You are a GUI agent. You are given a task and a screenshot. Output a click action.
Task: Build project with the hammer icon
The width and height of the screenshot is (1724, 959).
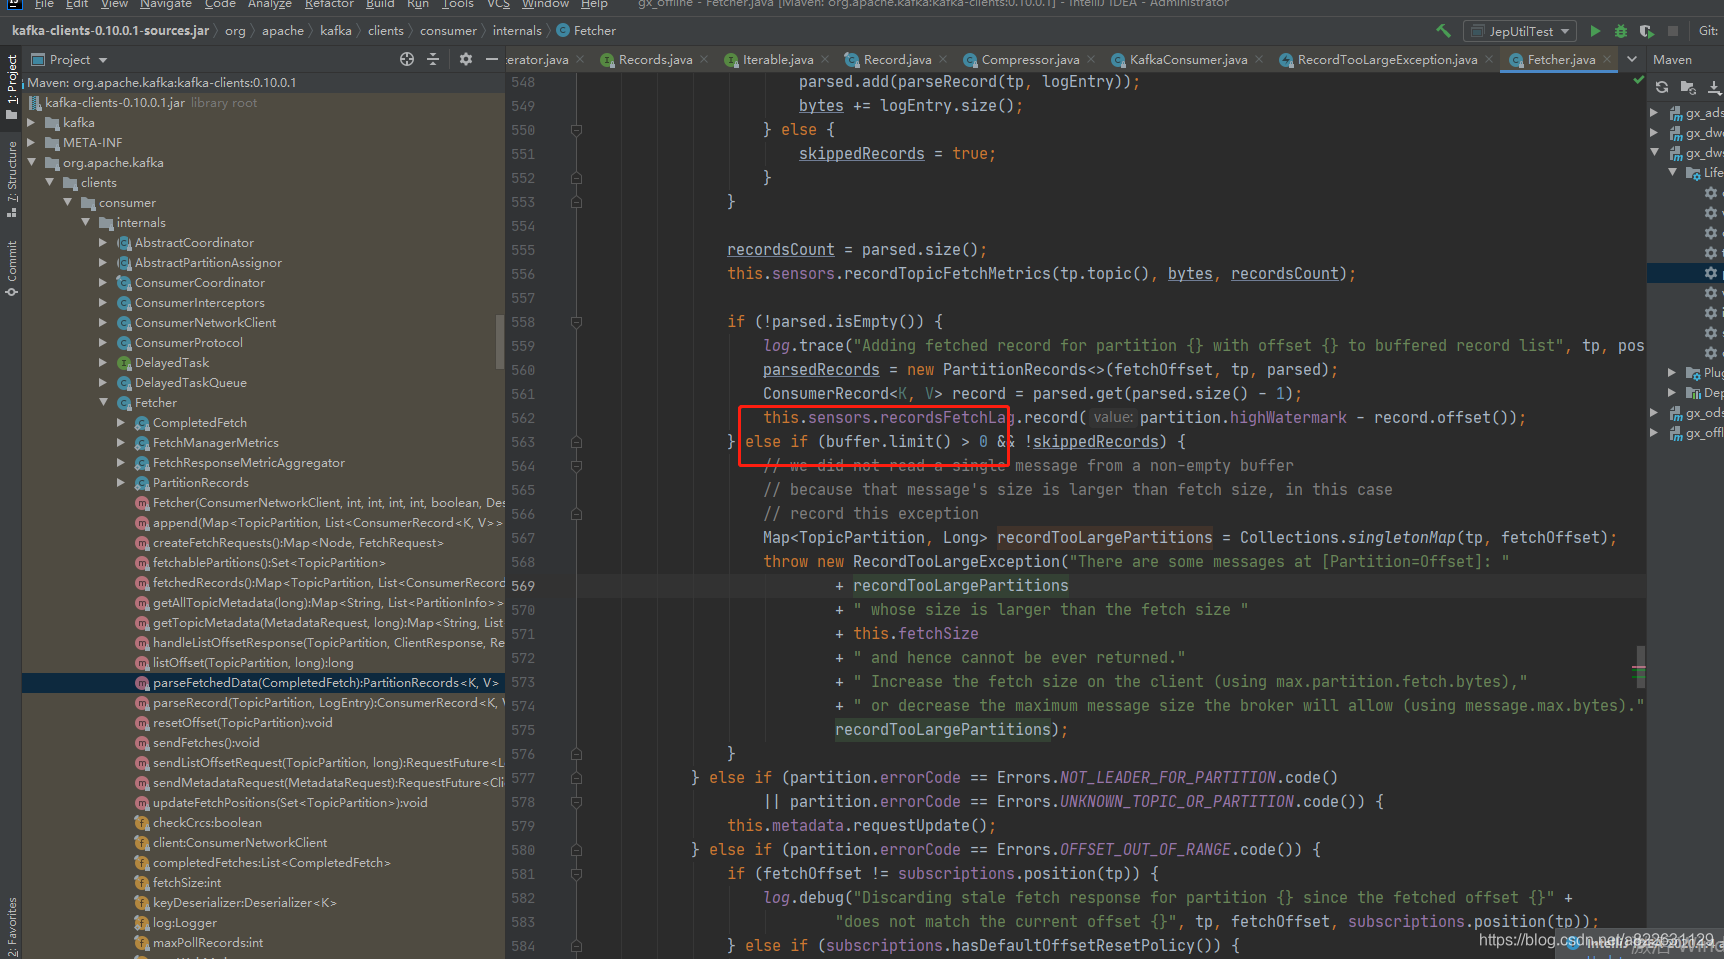tap(1443, 31)
